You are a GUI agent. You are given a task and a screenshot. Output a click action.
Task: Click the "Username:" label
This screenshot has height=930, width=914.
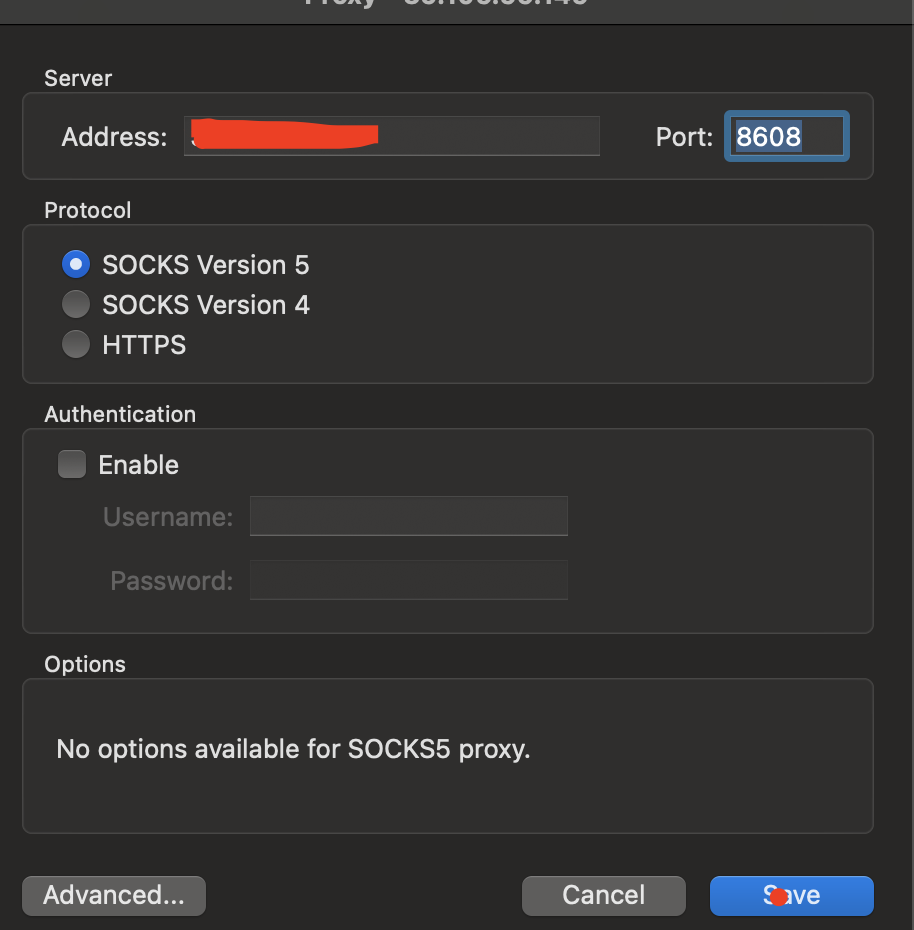(168, 517)
